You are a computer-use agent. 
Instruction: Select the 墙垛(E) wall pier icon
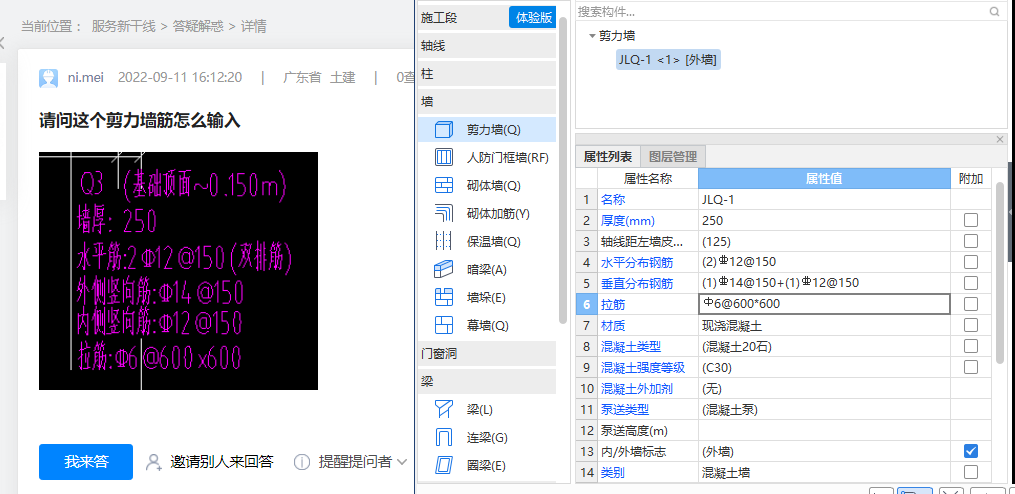click(x=443, y=297)
